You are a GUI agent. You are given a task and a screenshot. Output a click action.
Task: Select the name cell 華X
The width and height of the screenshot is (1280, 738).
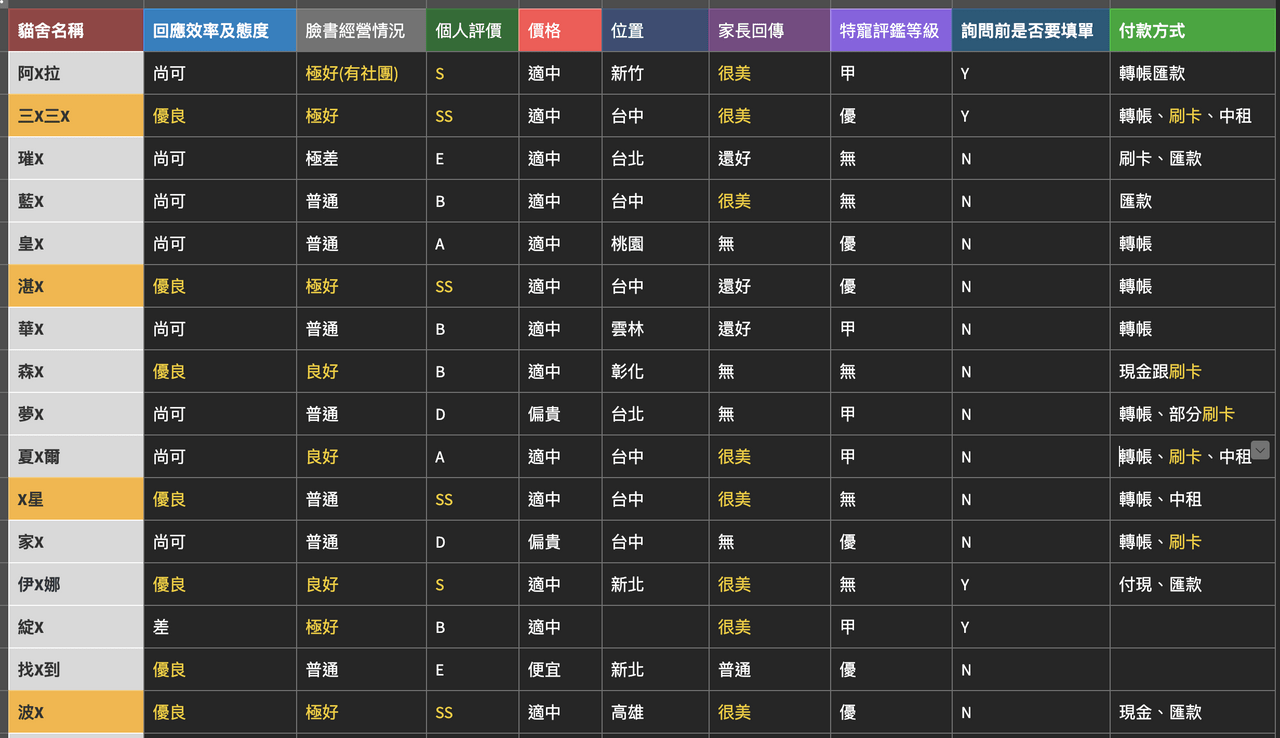(76, 329)
